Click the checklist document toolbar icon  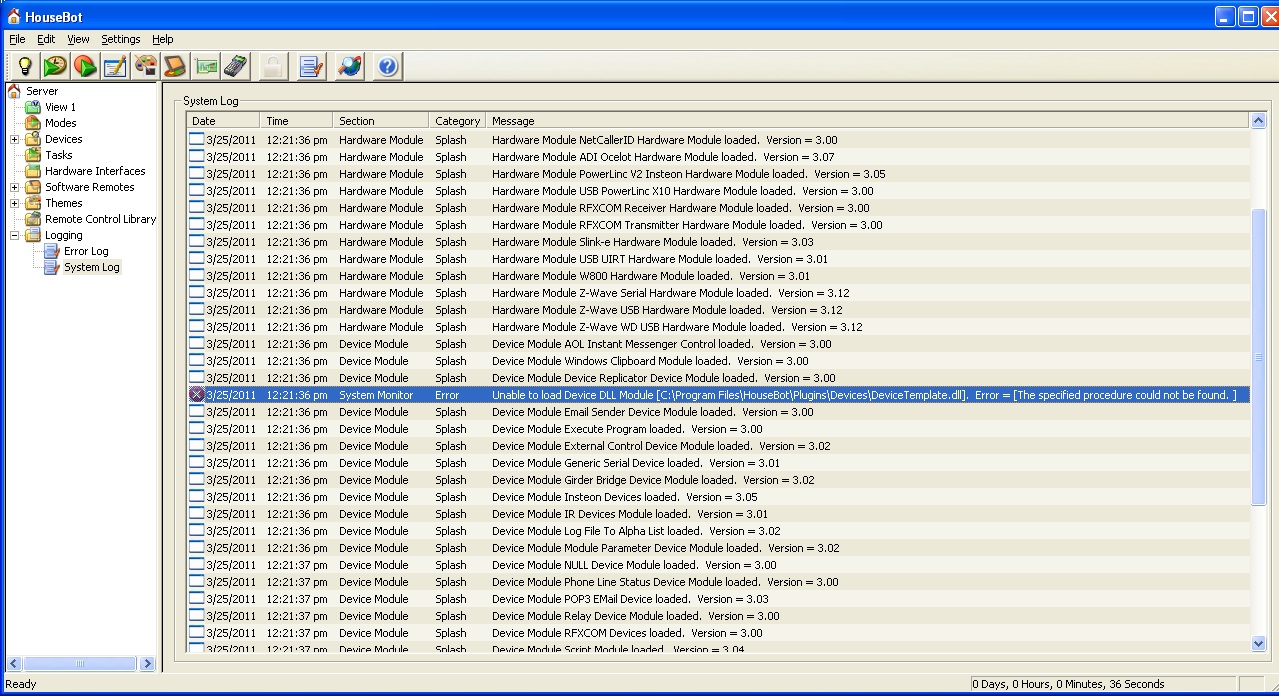pyautogui.click(x=311, y=66)
